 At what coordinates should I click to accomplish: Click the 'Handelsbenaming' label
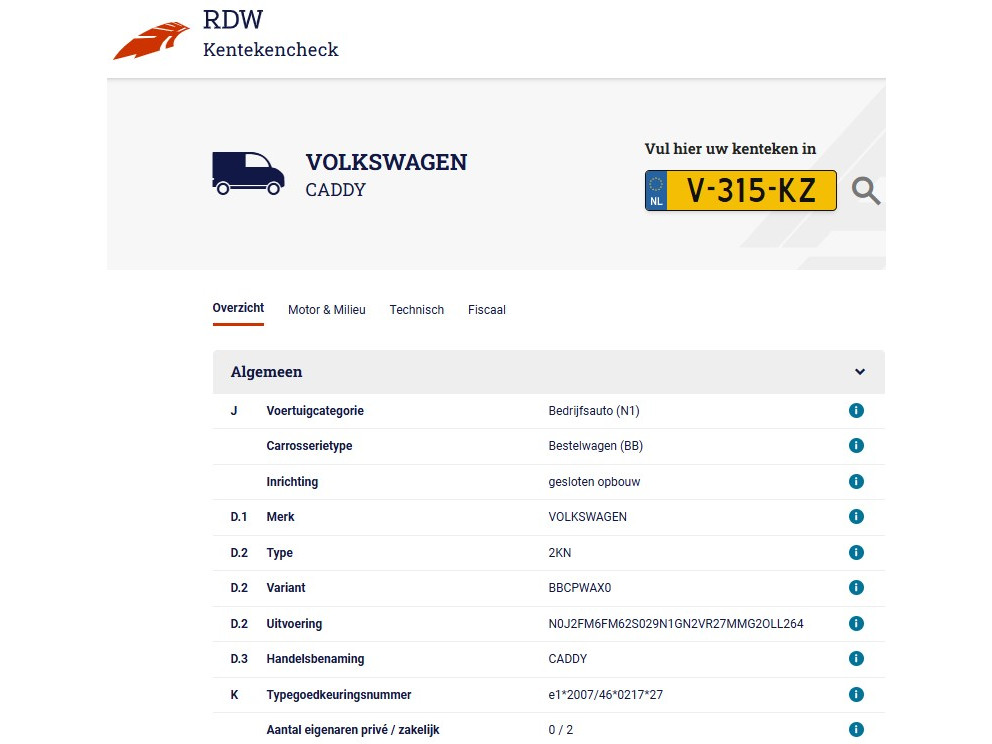coord(315,659)
